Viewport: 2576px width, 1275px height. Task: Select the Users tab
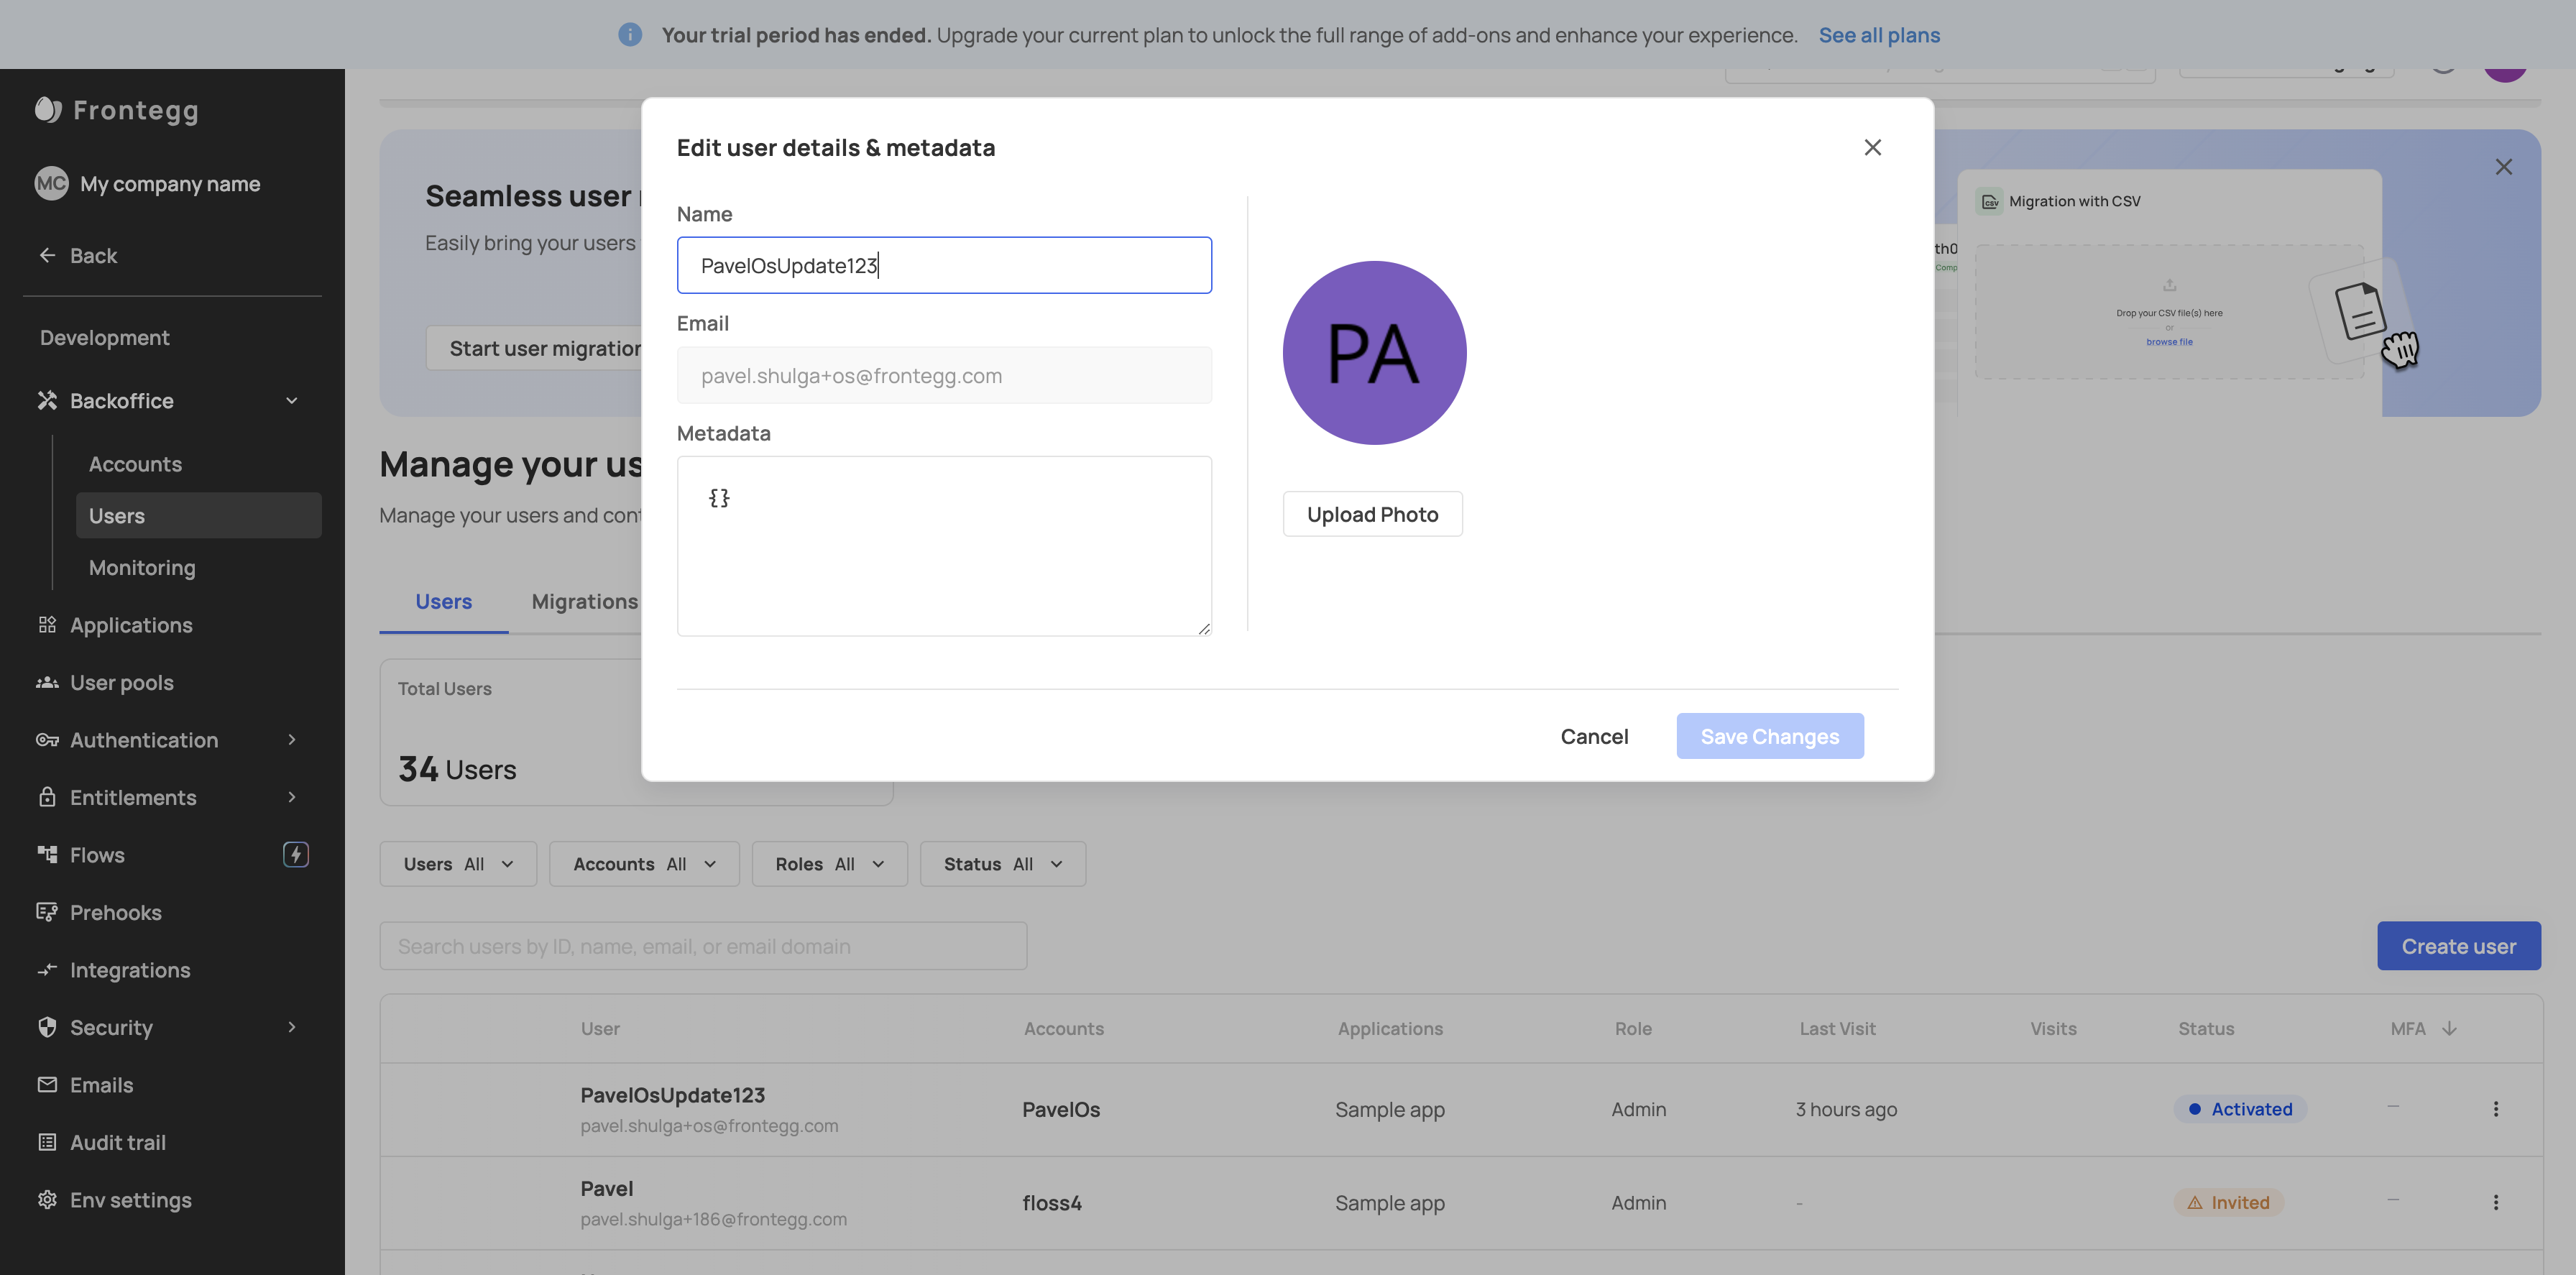[443, 601]
